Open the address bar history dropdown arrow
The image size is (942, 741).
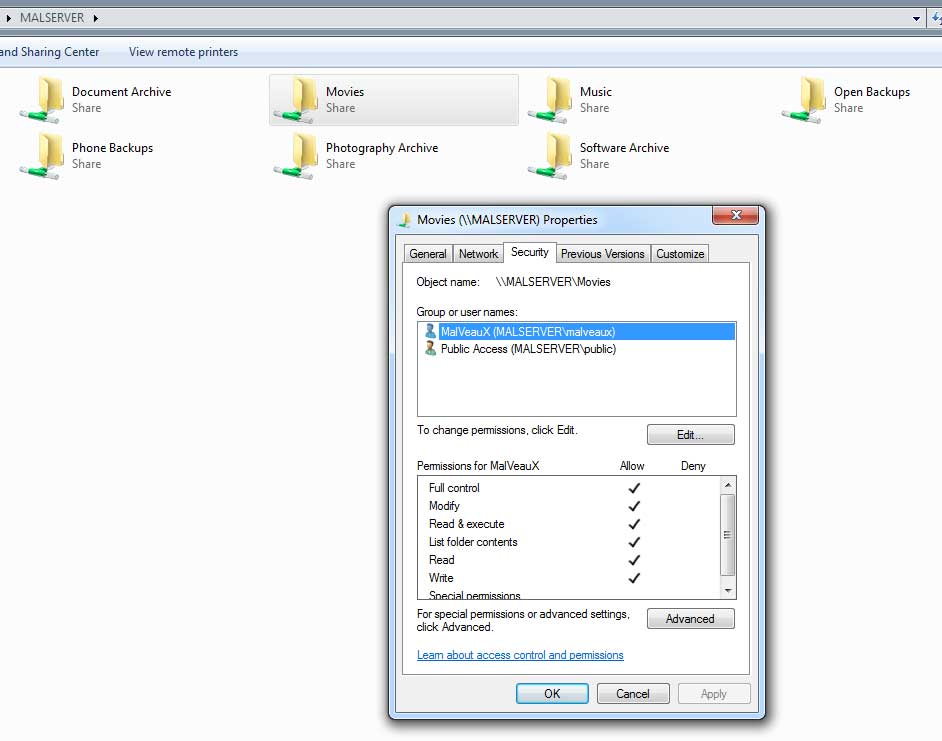point(916,19)
